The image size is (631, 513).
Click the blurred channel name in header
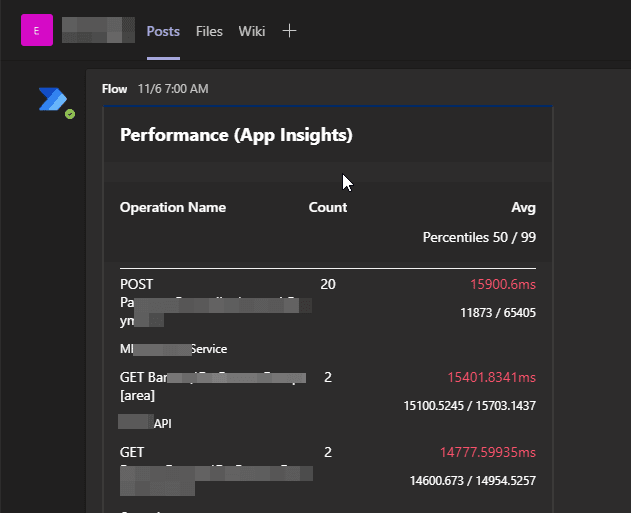coord(98,31)
